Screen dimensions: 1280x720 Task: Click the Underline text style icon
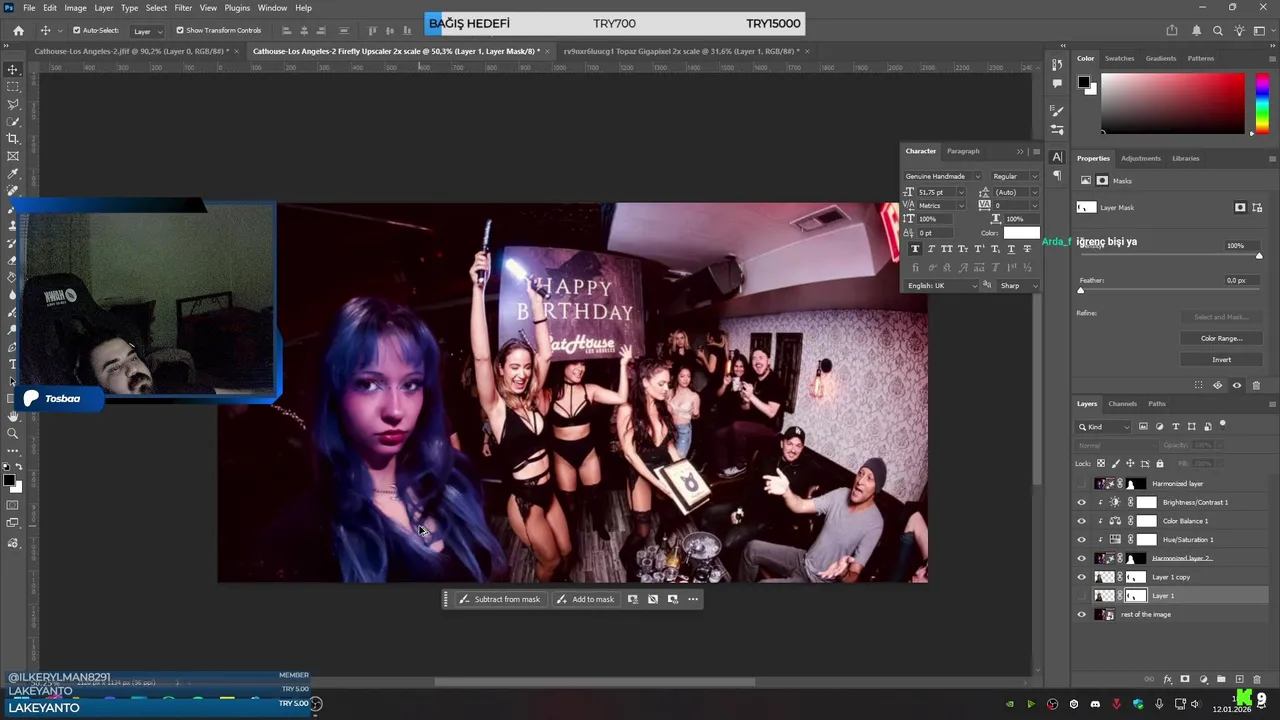point(1011,249)
